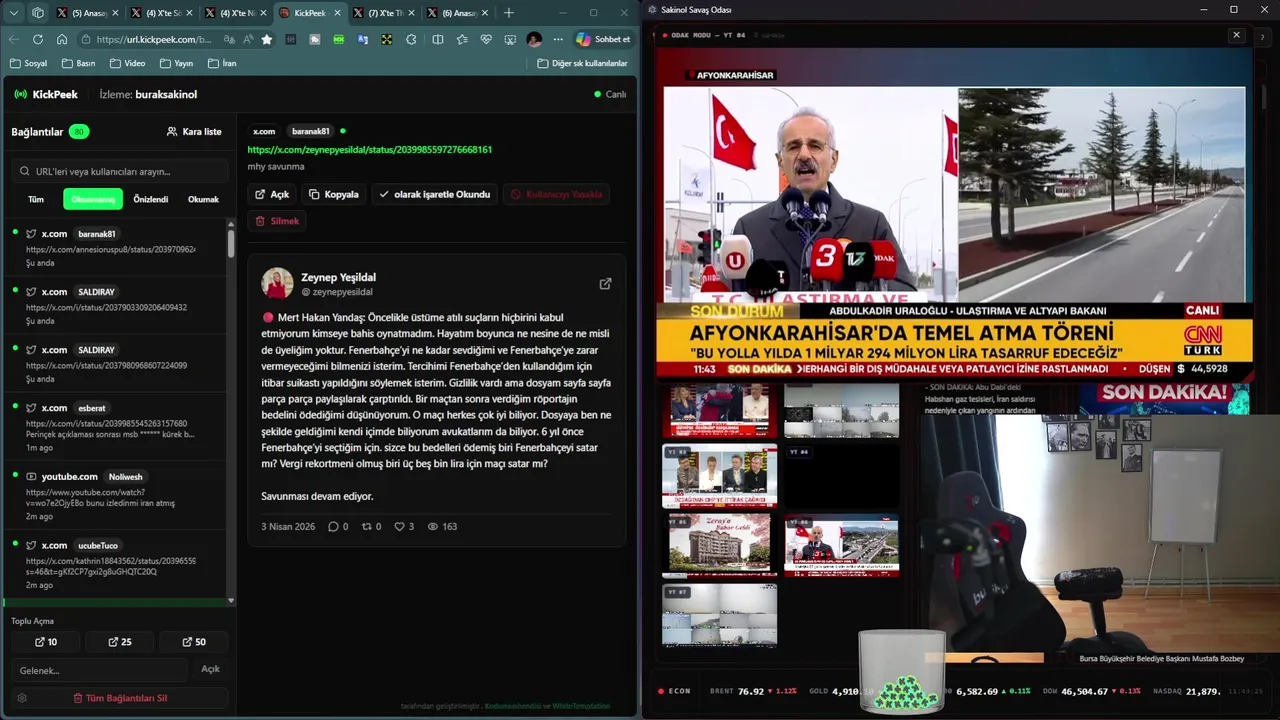Focus the URL search input field

[119, 171]
